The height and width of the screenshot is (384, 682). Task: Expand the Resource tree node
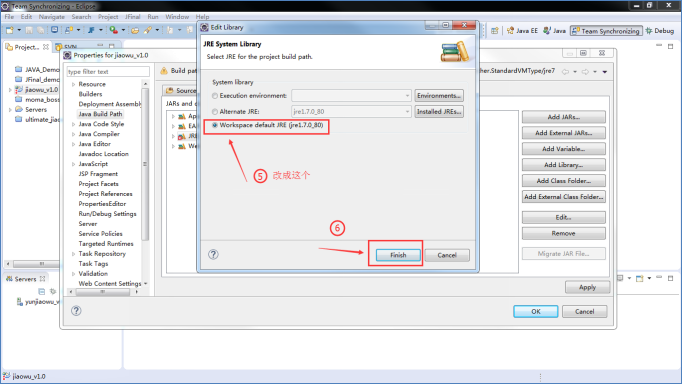coord(74,84)
